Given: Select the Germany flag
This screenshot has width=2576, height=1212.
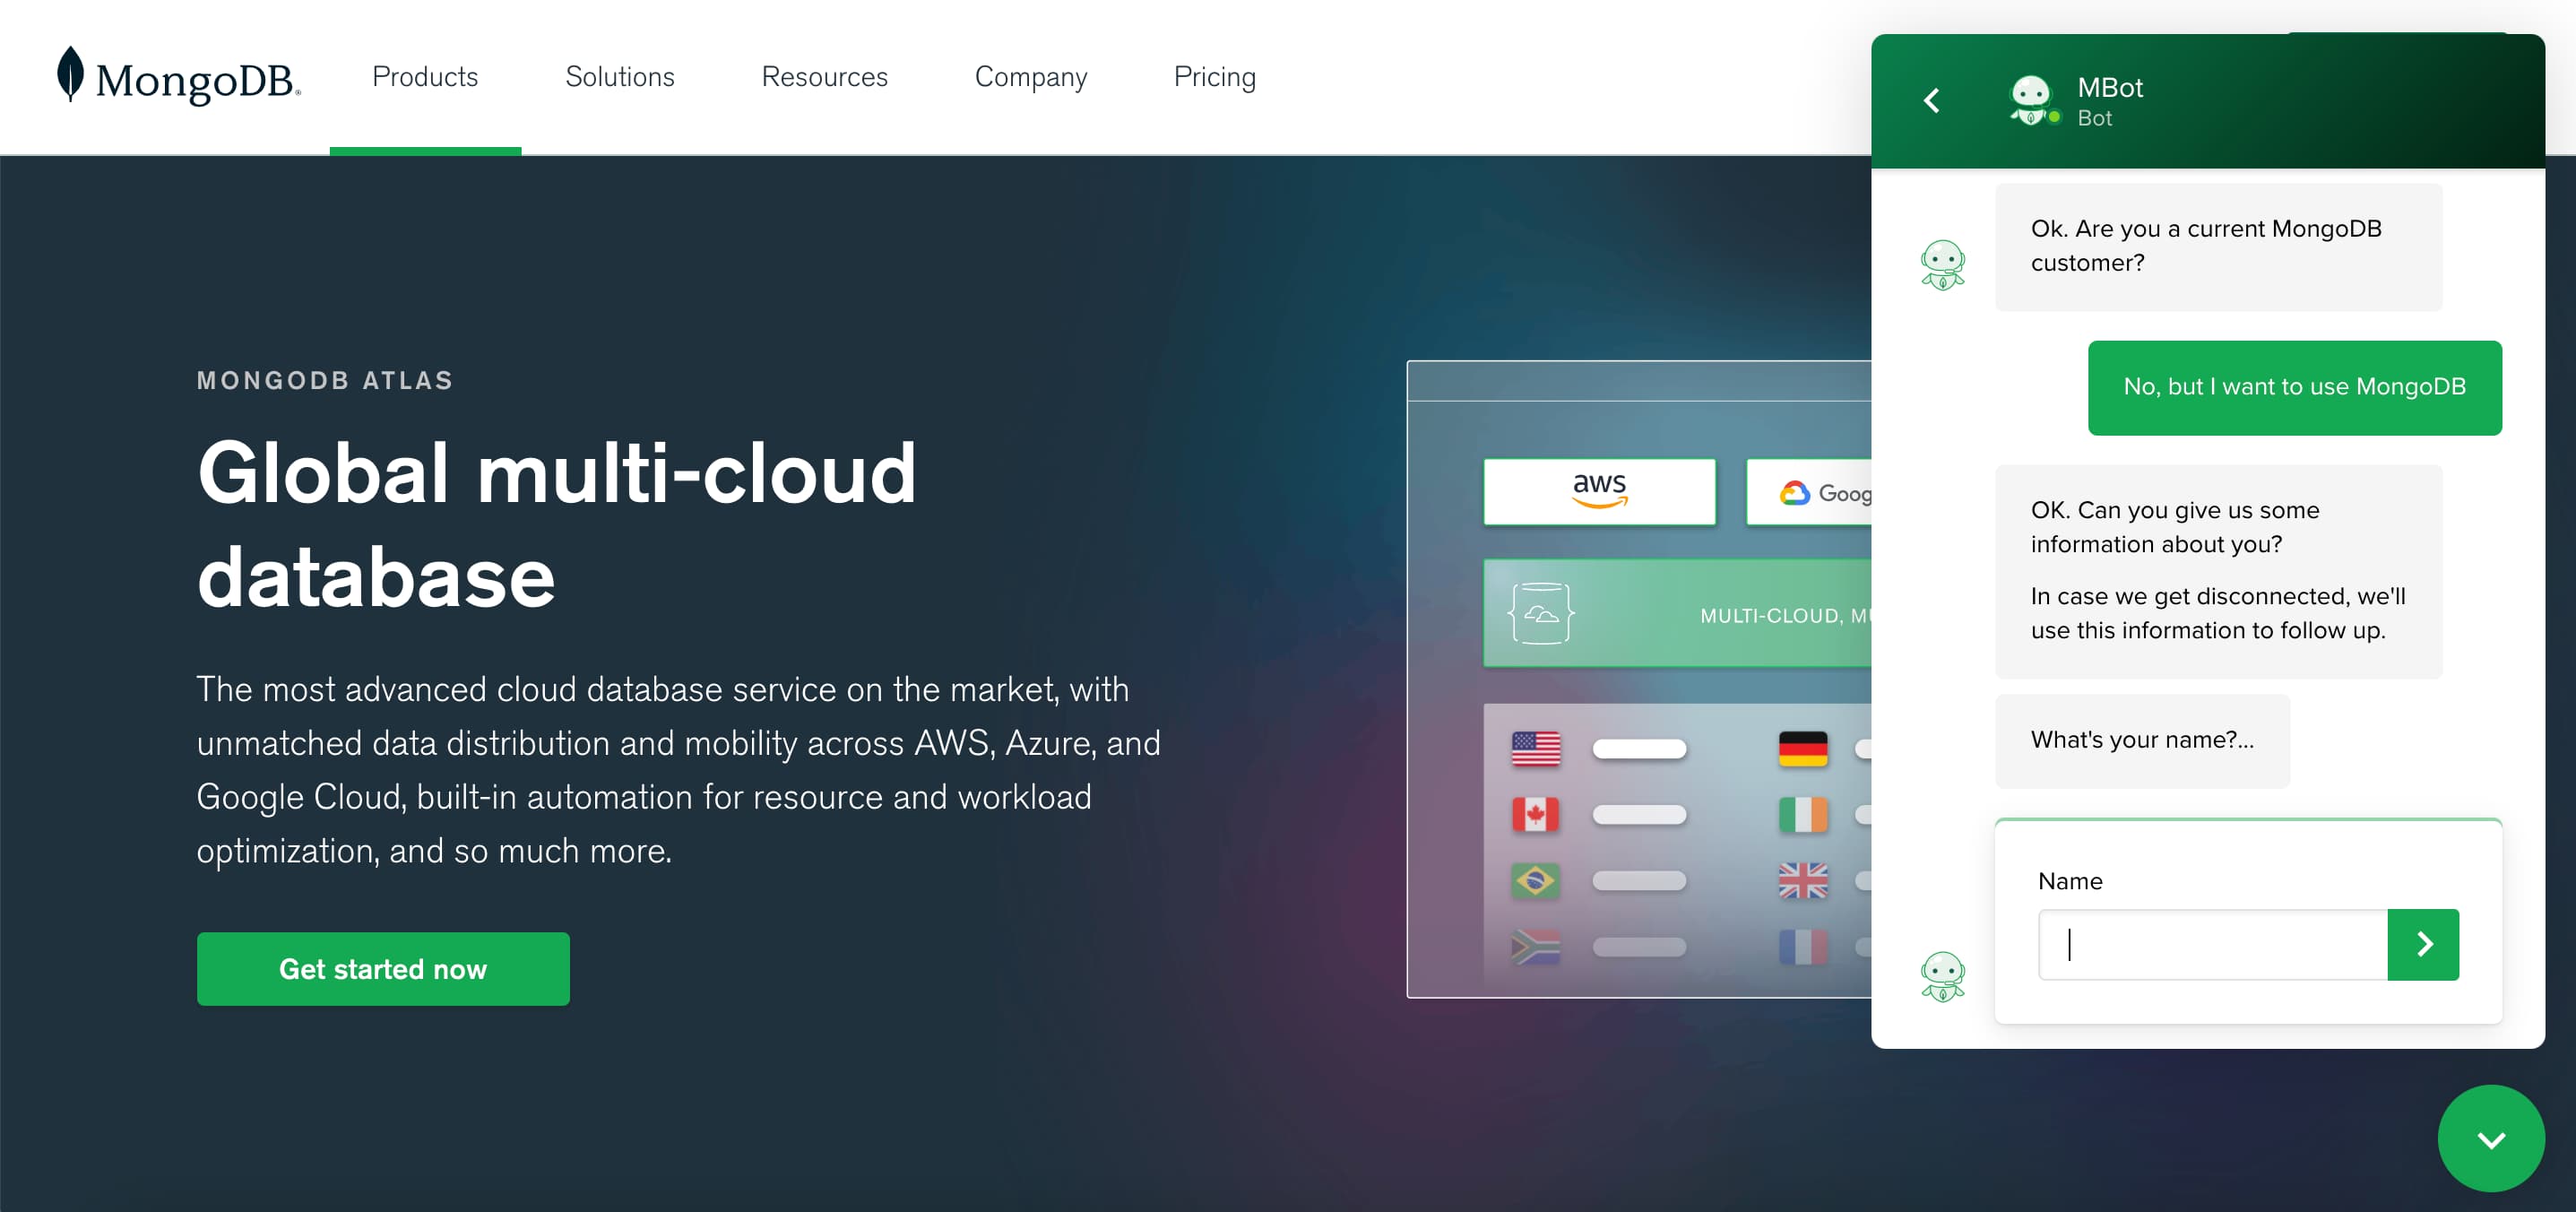Looking at the screenshot, I should point(1802,748).
